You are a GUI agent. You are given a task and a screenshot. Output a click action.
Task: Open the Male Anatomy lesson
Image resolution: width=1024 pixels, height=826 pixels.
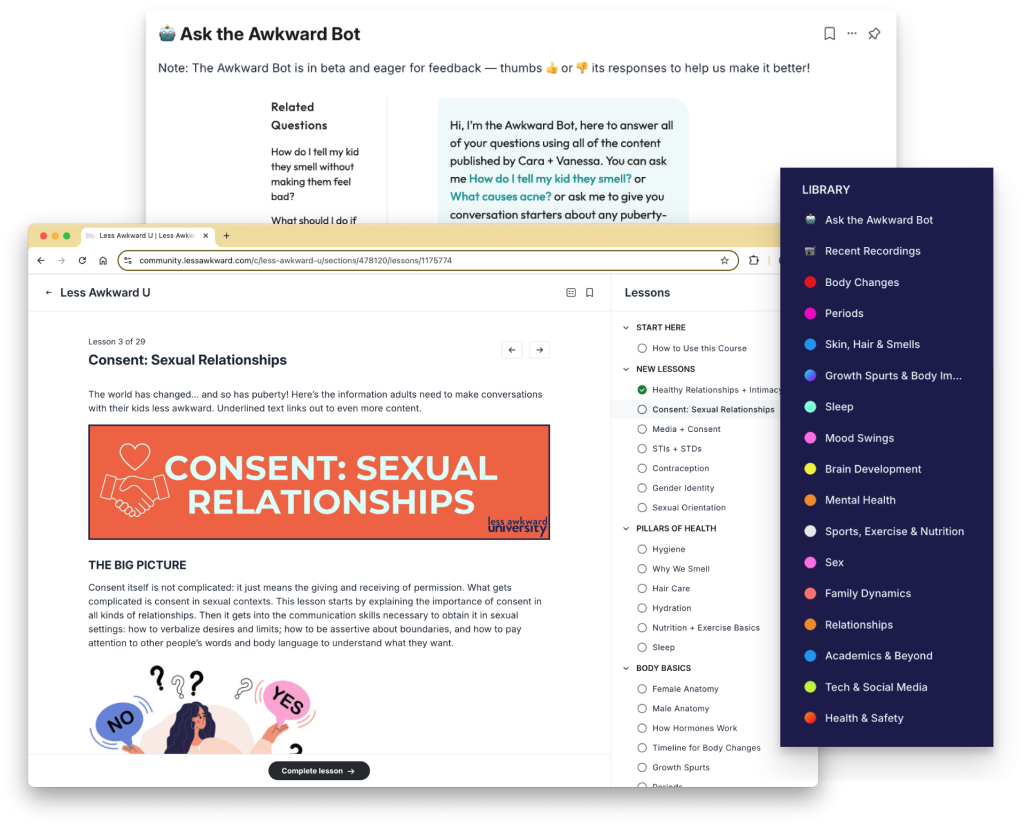coord(680,708)
